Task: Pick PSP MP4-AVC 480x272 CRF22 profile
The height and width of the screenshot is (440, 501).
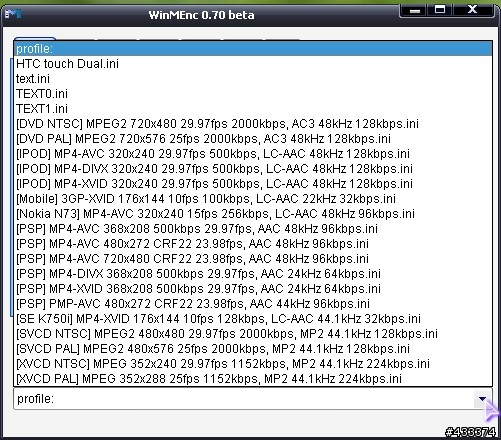Action: [253, 244]
